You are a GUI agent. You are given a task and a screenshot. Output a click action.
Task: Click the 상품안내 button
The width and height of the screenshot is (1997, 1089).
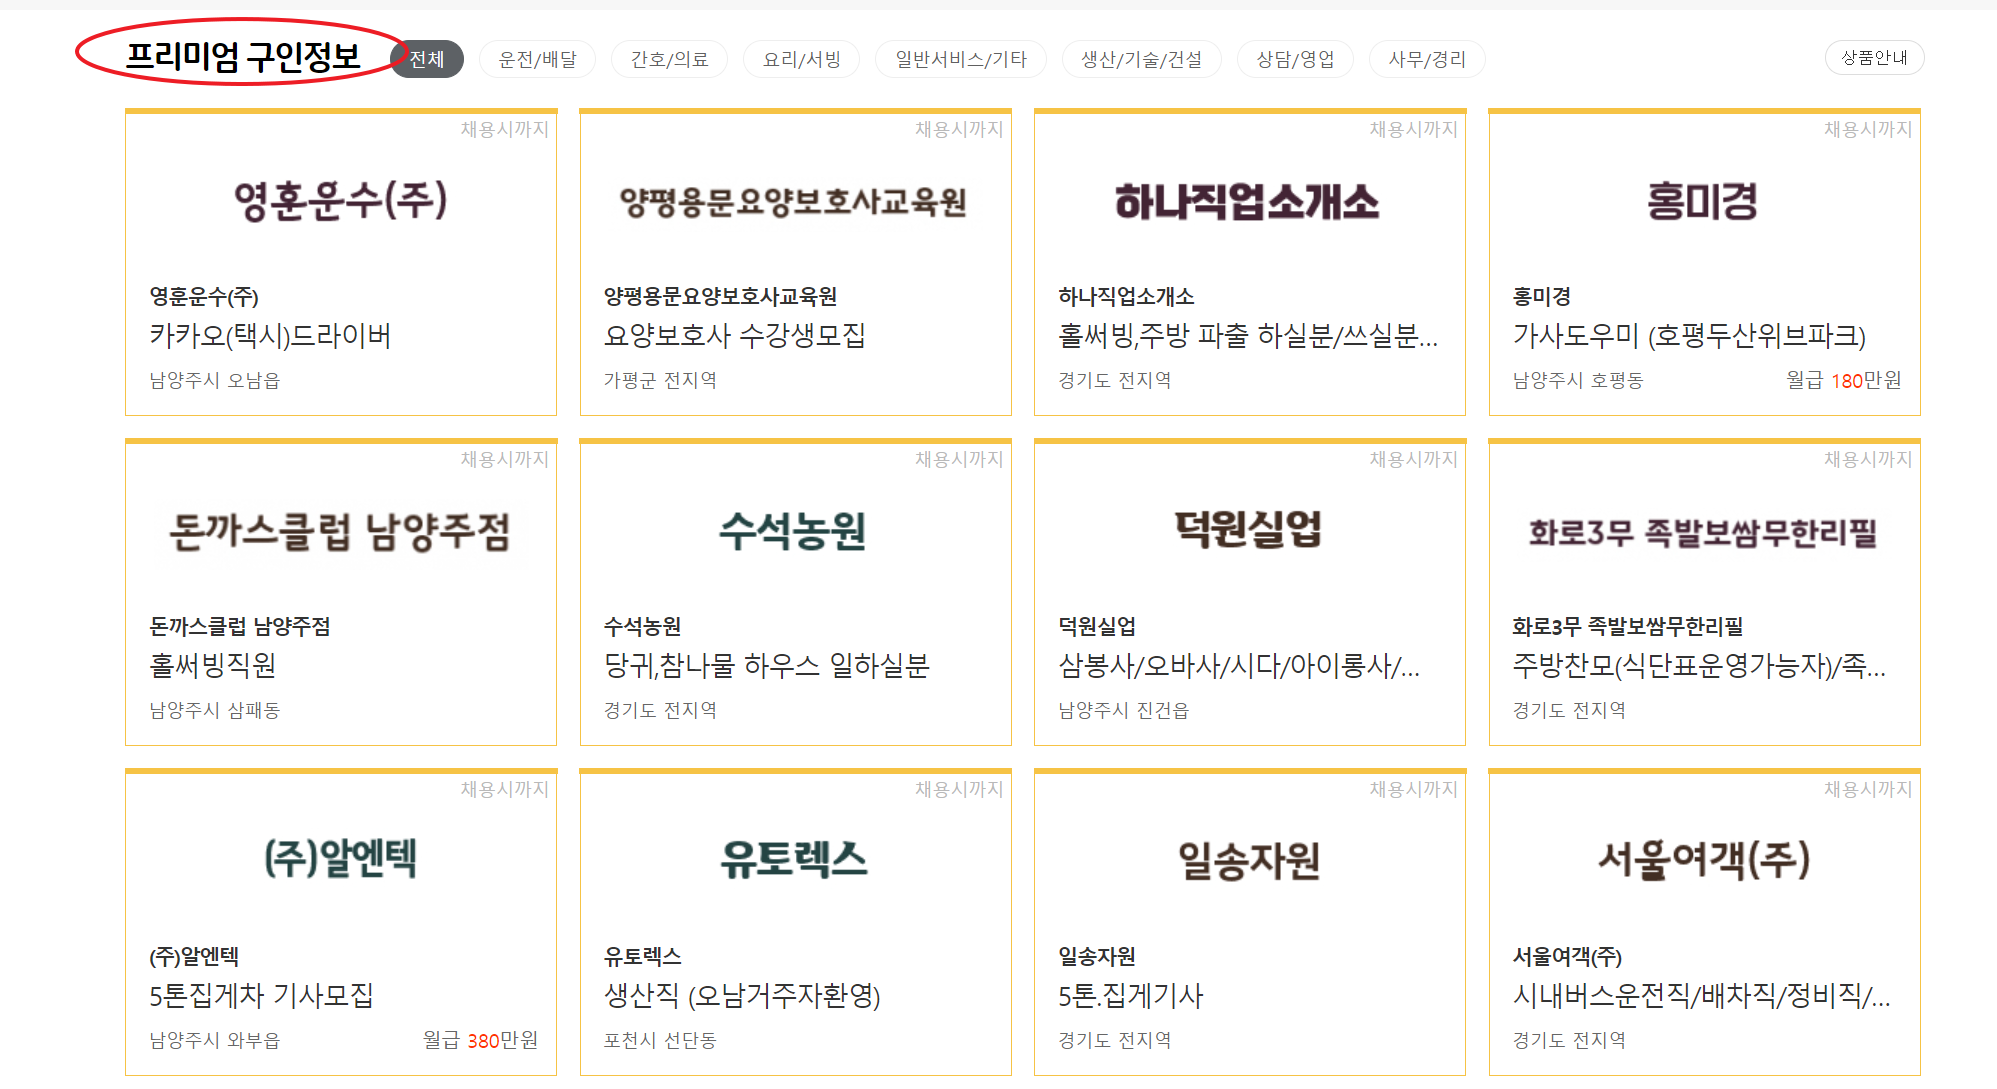1875,58
